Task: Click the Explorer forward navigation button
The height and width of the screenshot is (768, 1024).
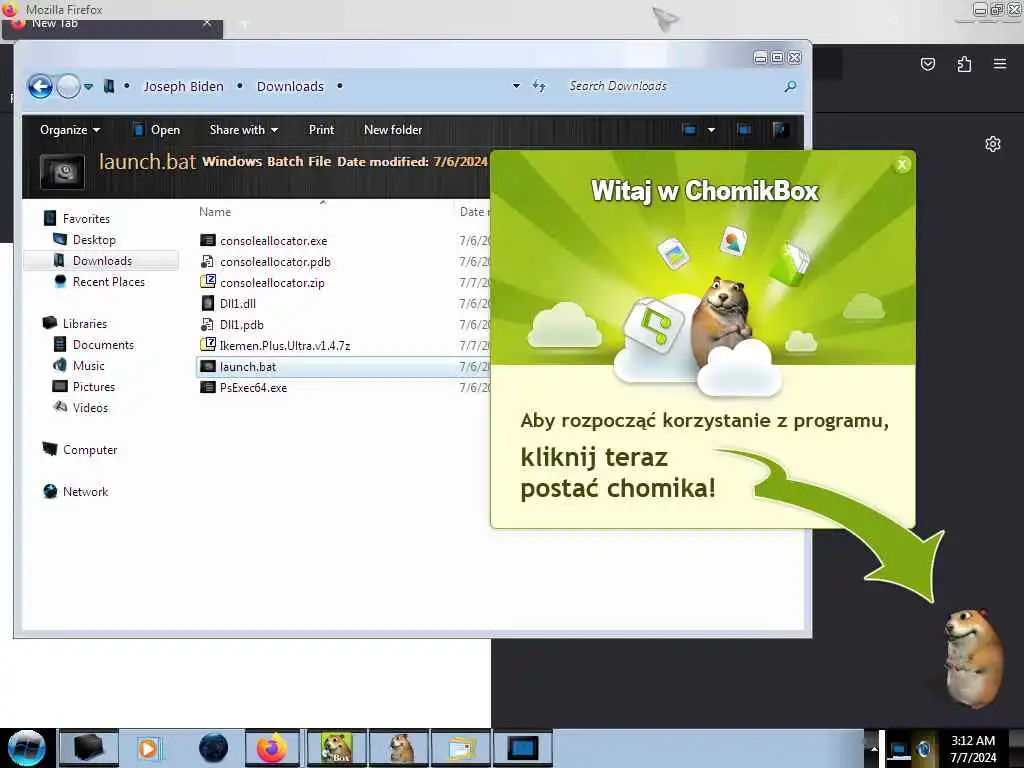Action: tap(68, 86)
